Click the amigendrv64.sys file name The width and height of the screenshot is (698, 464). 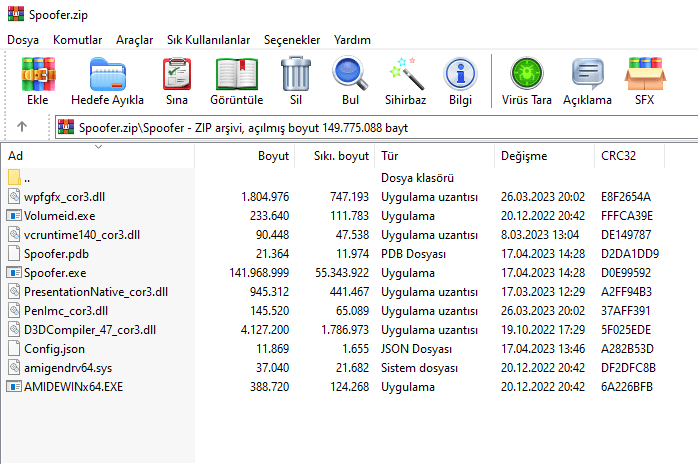point(68,368)
